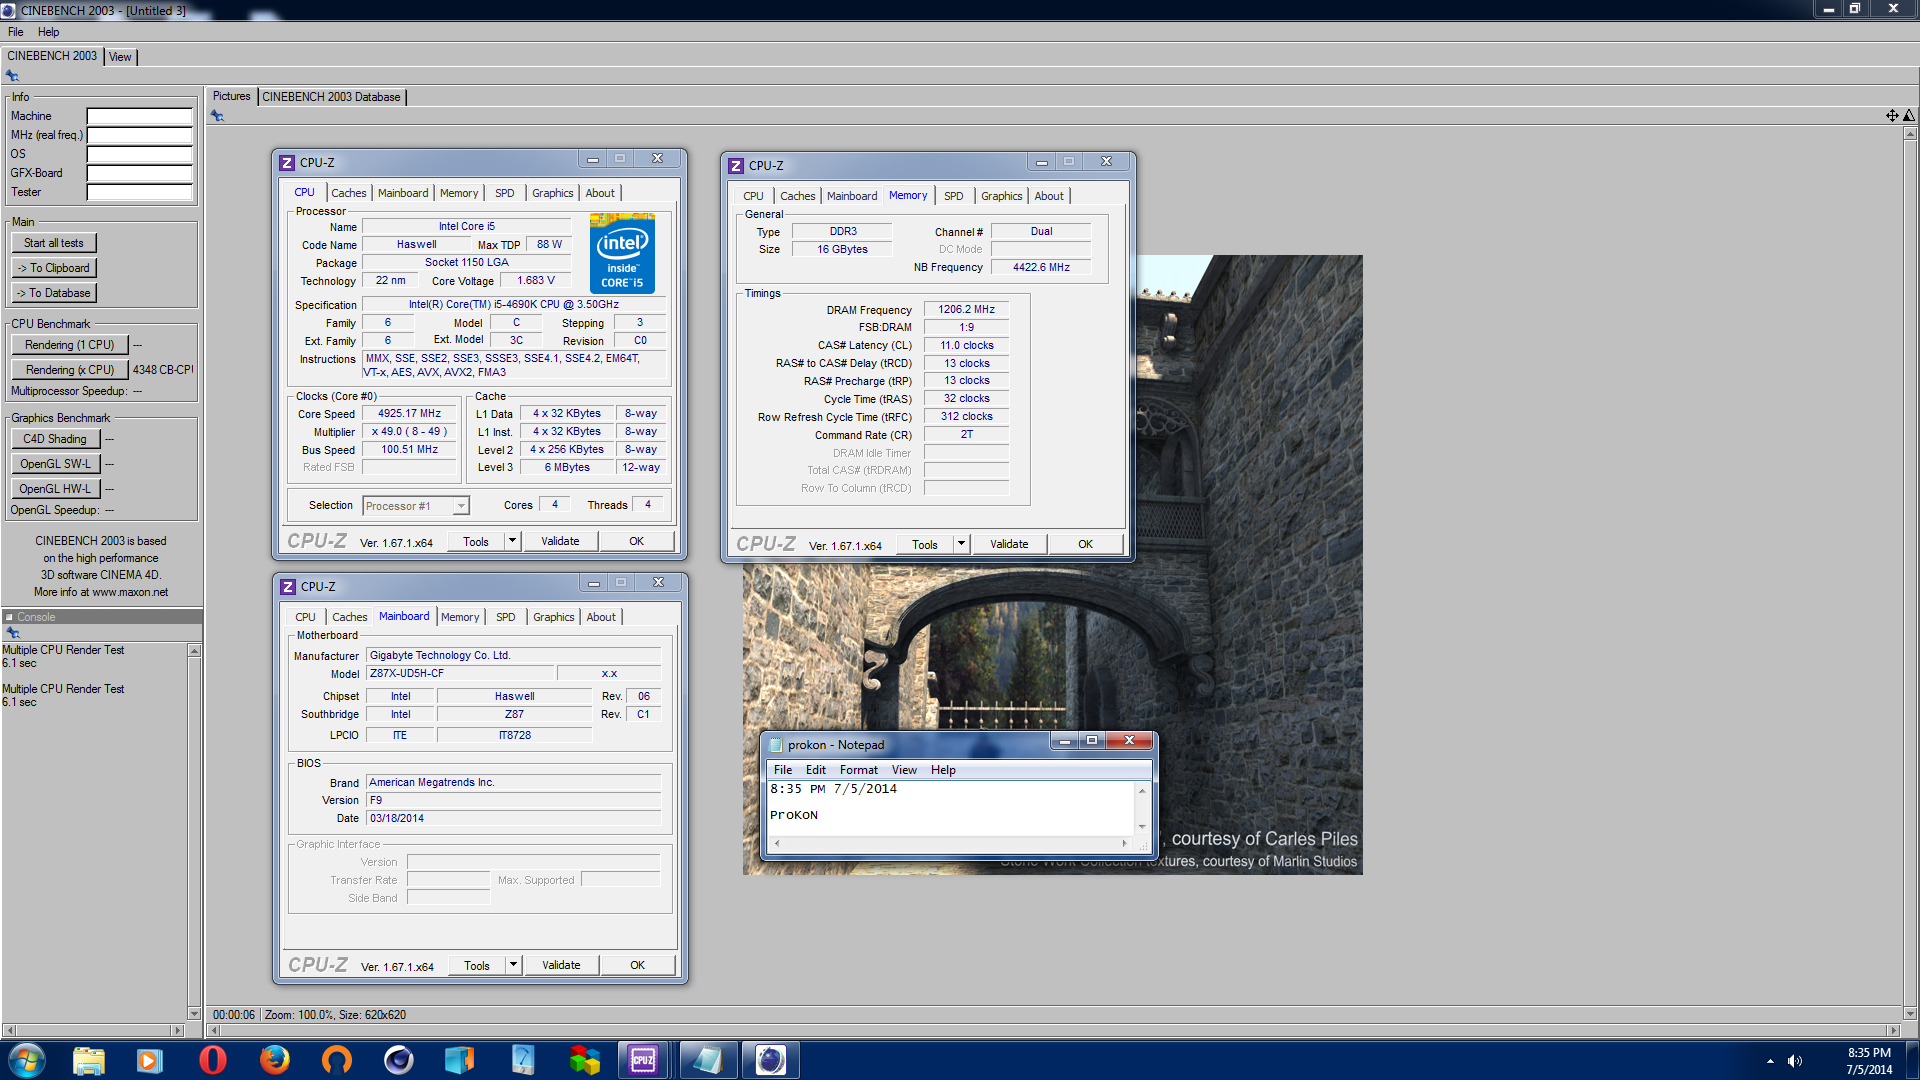Switch to the CINEBENCH 2003 Database tab
This screenshot has width=1920, height=1080.
coord(331,97)
